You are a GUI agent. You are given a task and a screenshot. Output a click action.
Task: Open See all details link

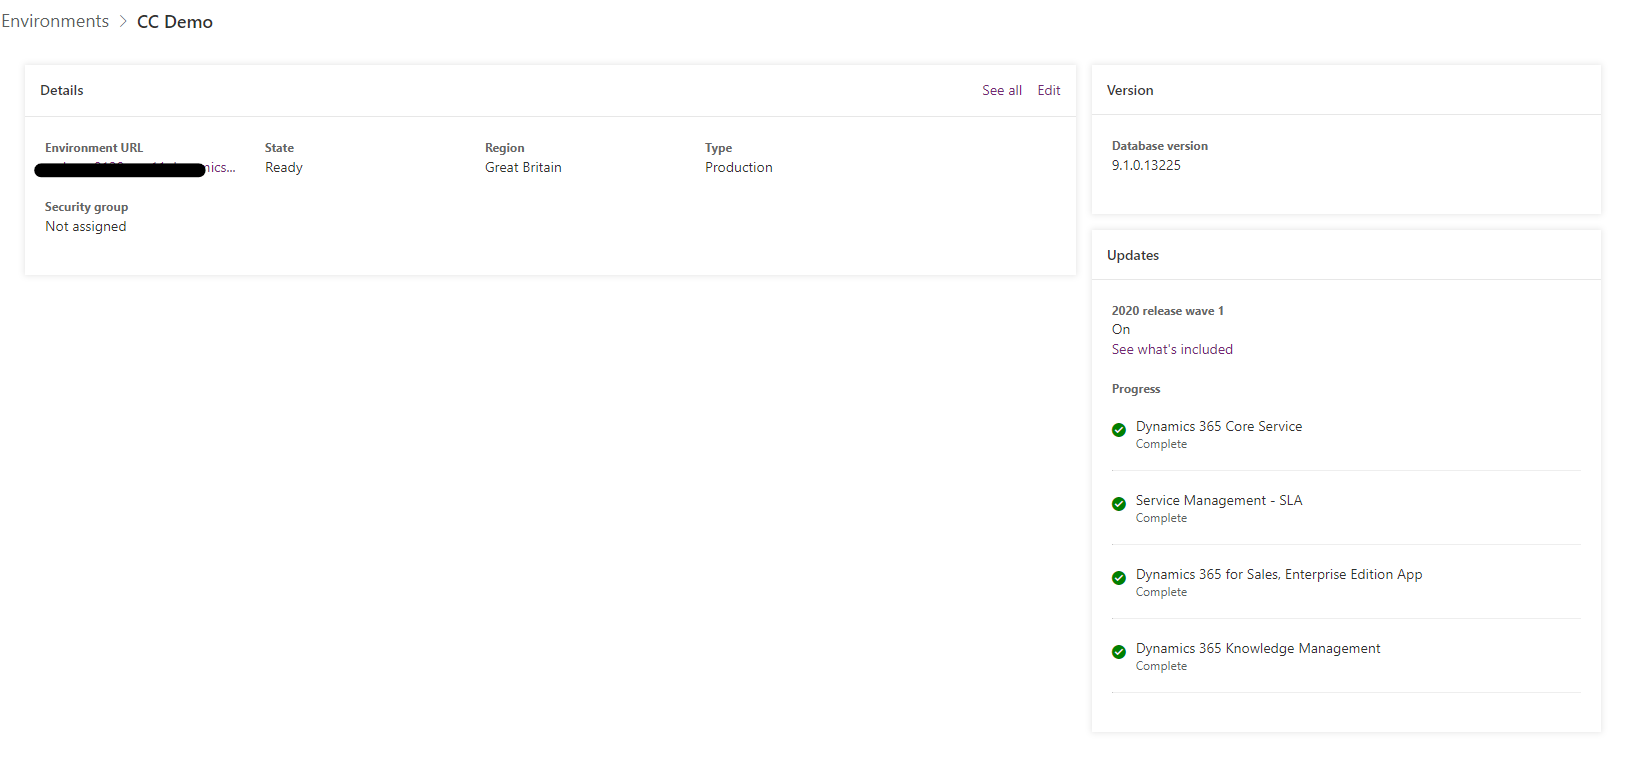tap(1001, 90)
